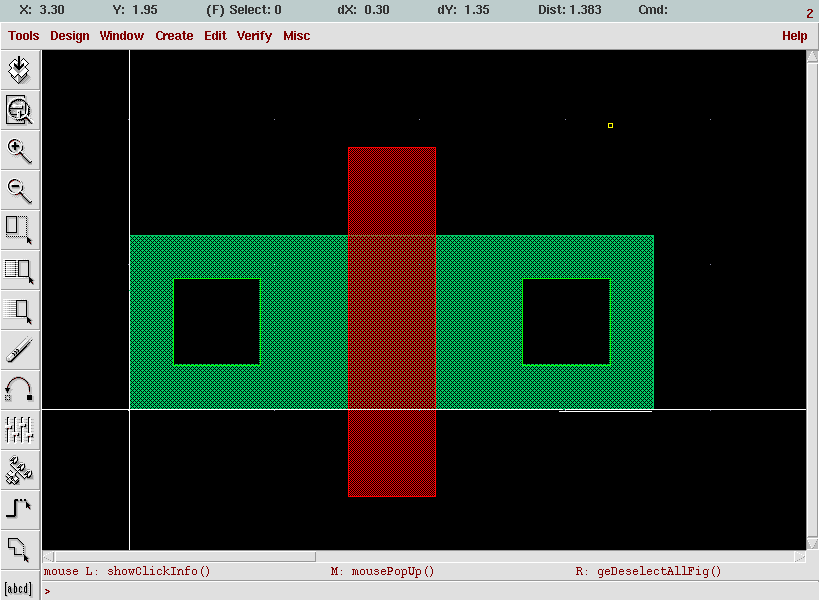Select the [abcd] Label tool

[20, 588]
